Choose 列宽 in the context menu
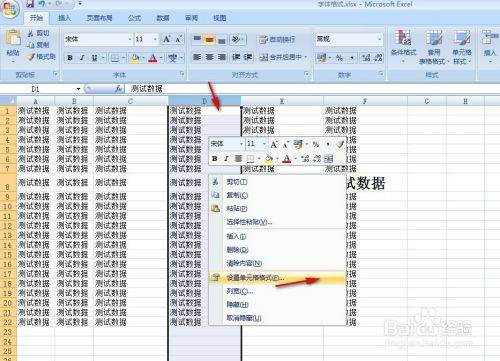 click(x=277, y=291)
